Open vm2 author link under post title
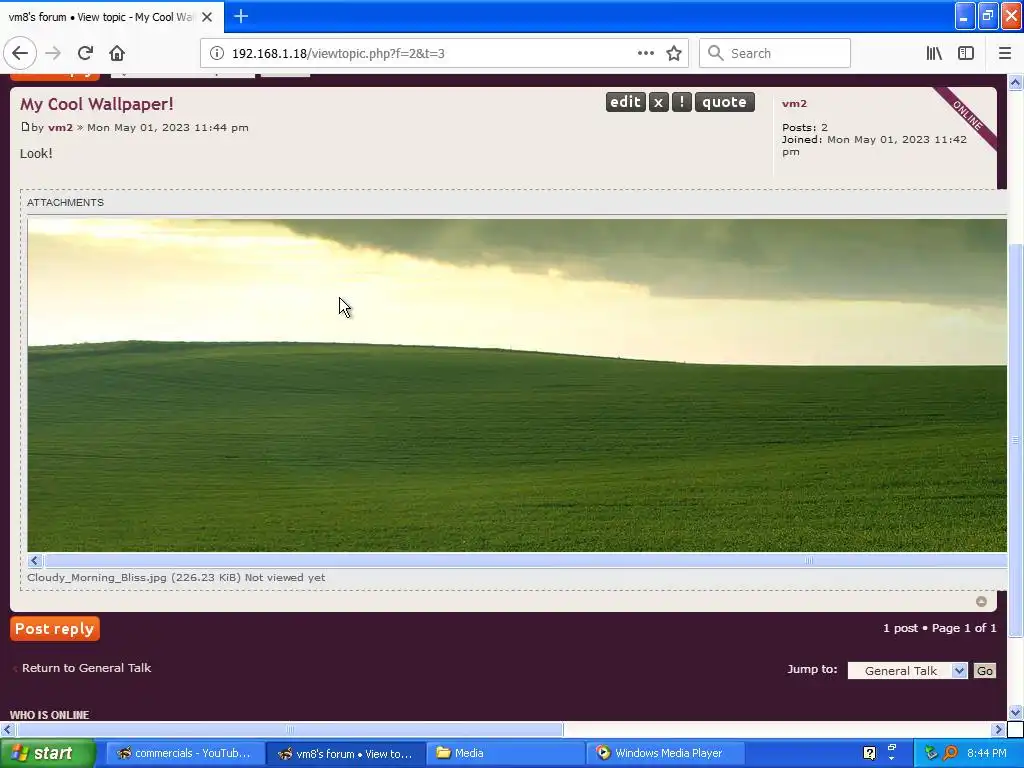The height and width of the screenshot is (768, 1024). click(x=60, y=127)
